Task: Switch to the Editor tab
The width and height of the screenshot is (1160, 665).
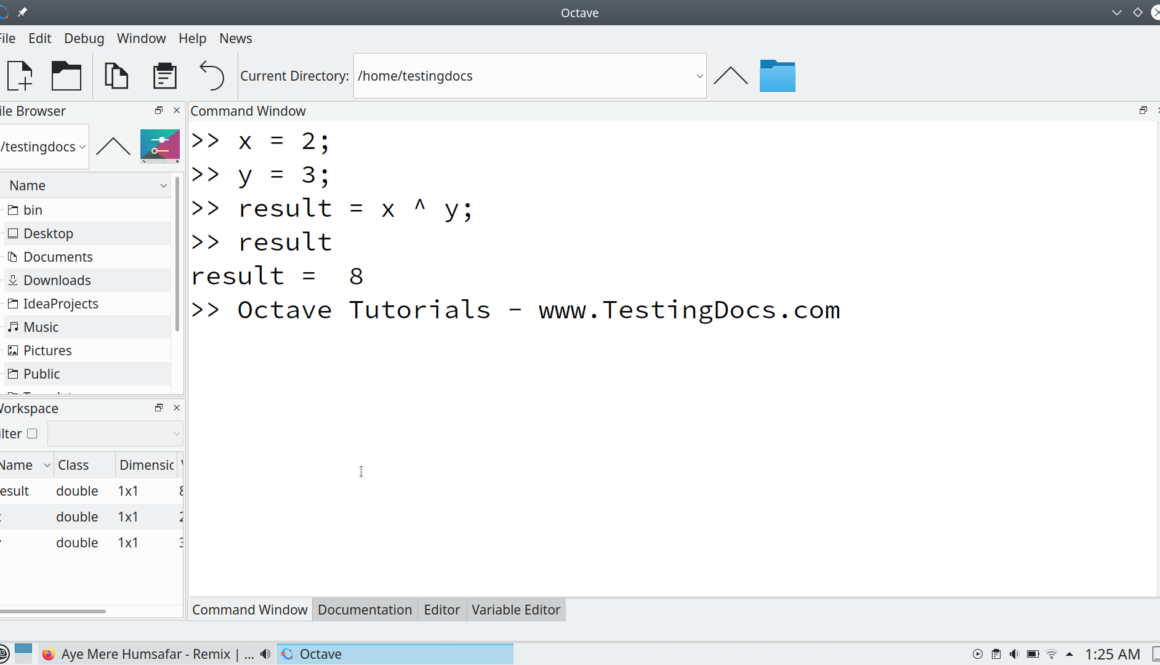Action: [x=442, y=610]
